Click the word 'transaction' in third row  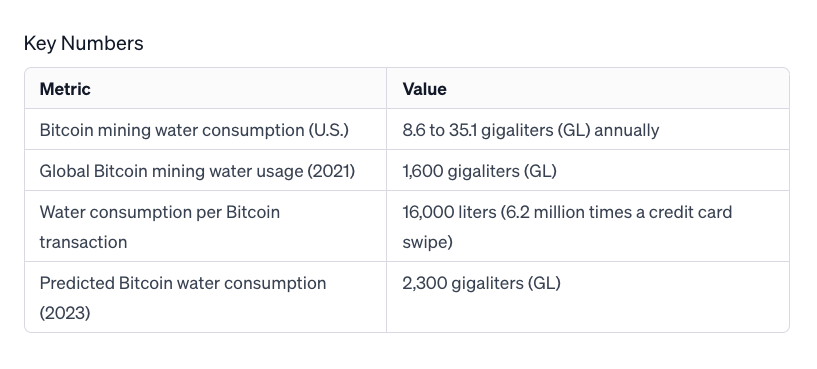click(83, 242)
